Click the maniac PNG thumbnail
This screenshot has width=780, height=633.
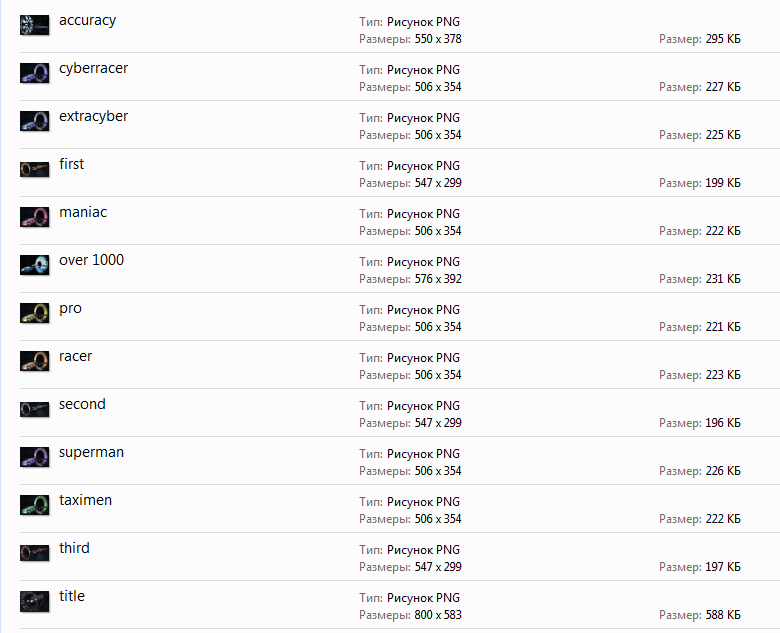point(35,217)
